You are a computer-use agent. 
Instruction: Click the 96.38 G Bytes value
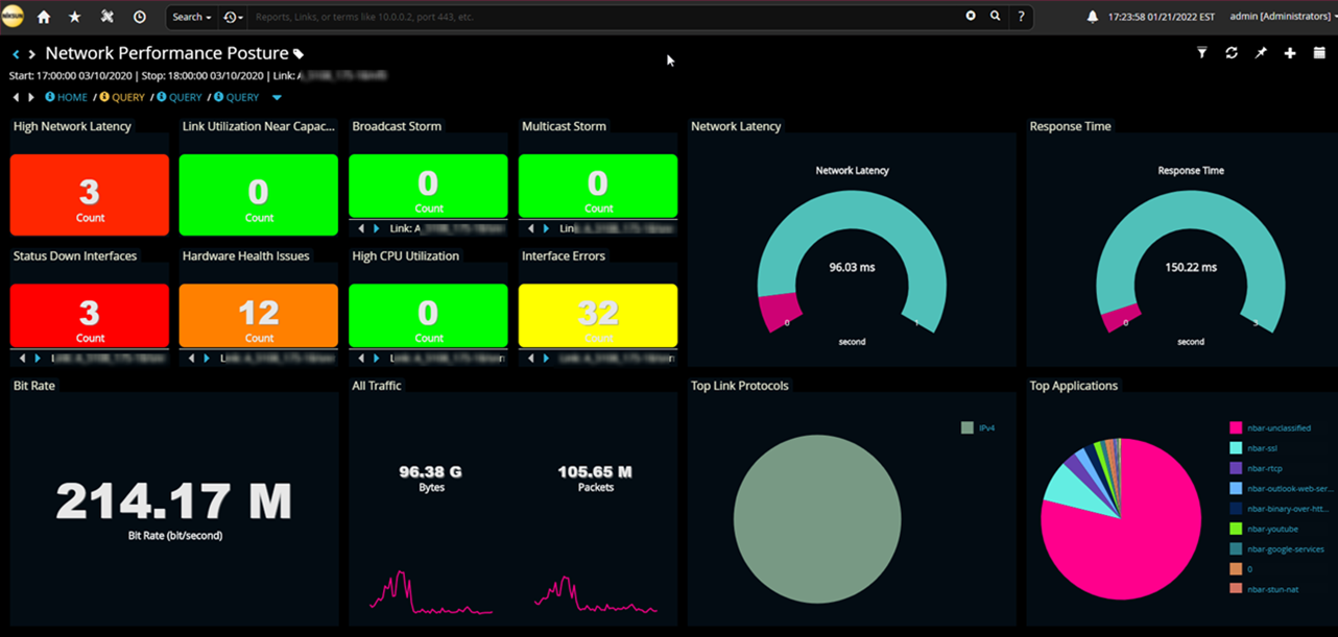pyautogui.click(x=431, y=472)
